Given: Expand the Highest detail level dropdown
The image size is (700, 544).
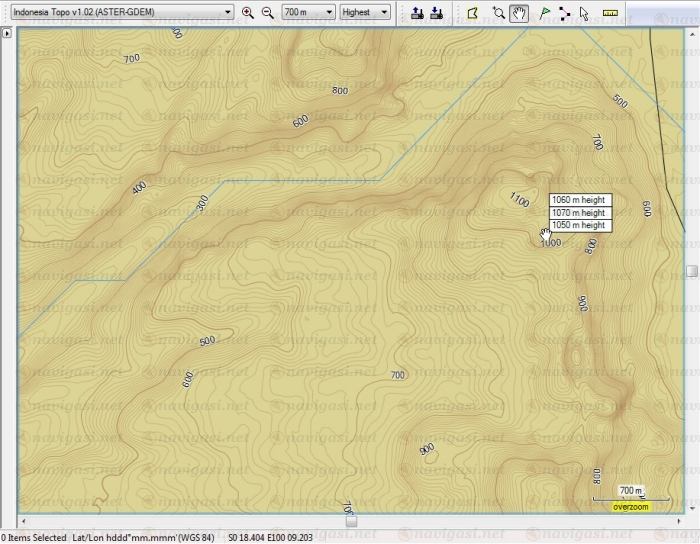Looking at the screenshot, I should coord(366,13).
